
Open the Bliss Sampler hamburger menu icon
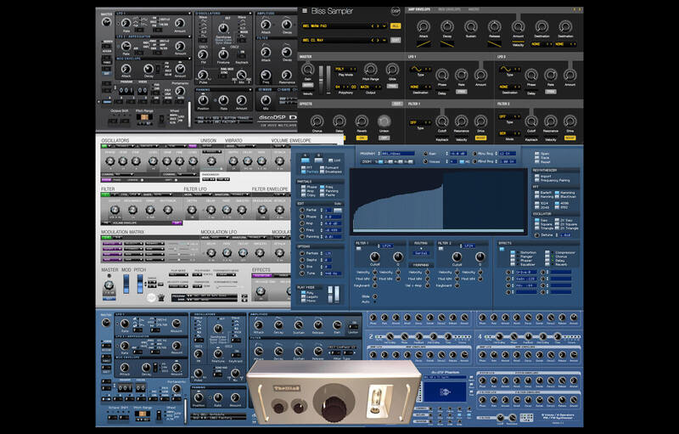click(304, 11)
